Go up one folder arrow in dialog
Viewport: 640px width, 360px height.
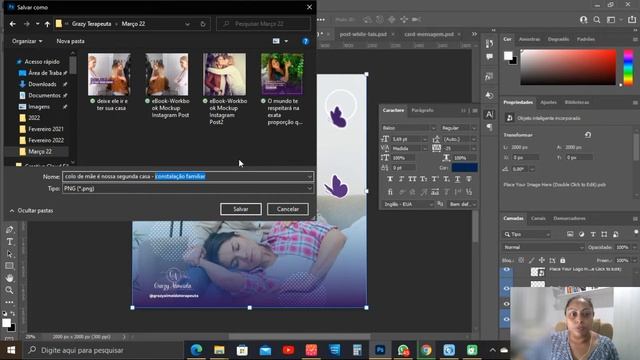click(47, 24)
